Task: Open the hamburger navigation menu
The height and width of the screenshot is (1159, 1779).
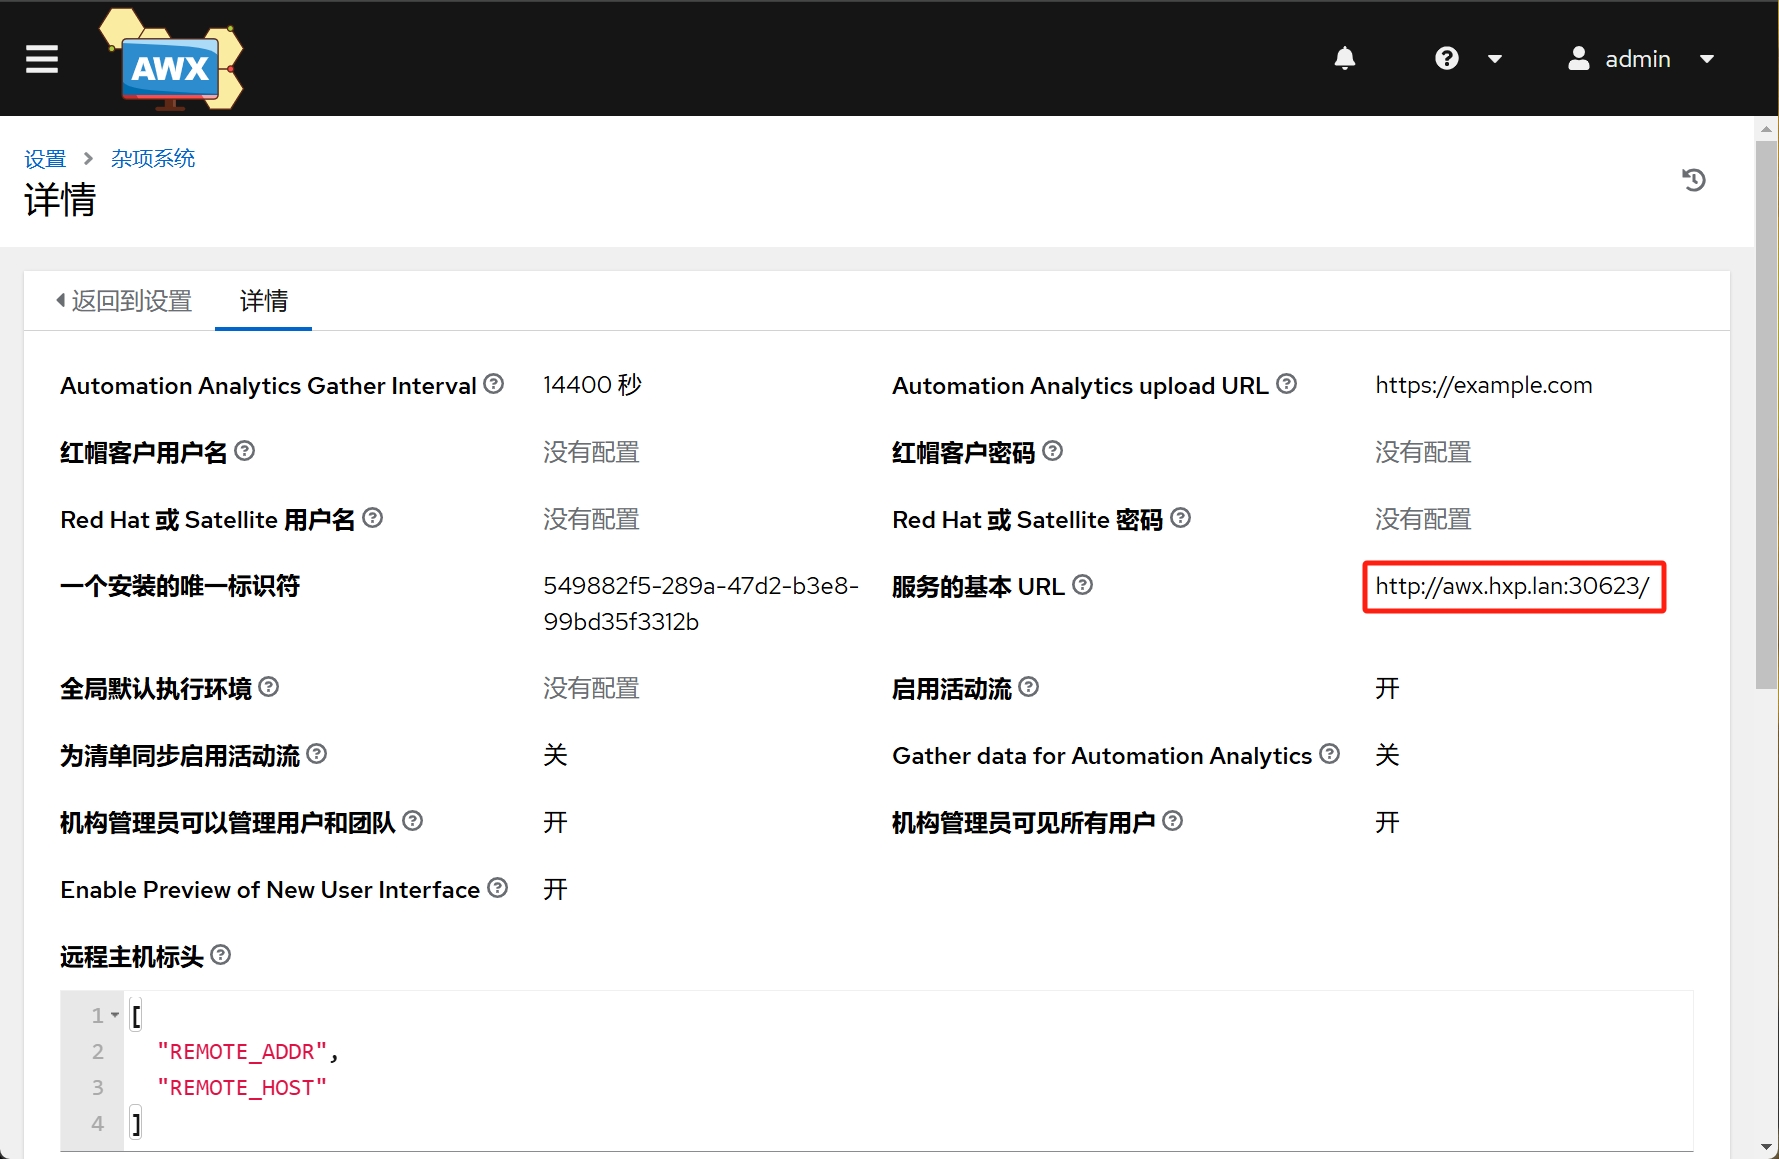Action: pyautogui.click(x=42, y=59)
